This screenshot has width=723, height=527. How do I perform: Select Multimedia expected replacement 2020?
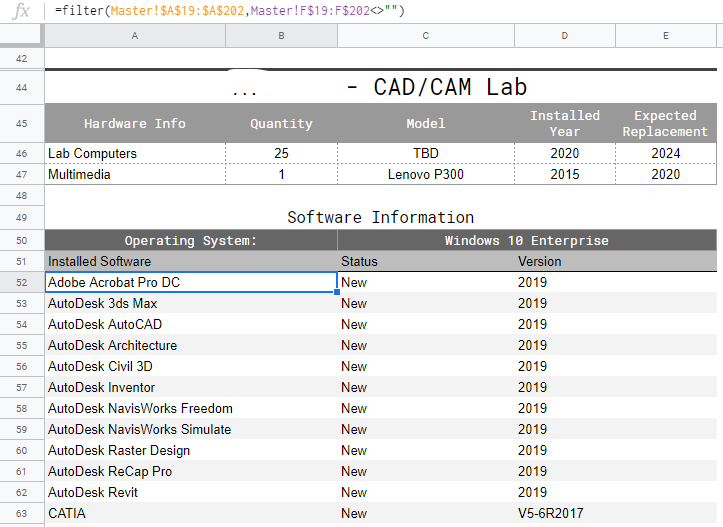[x=666, y=174]
